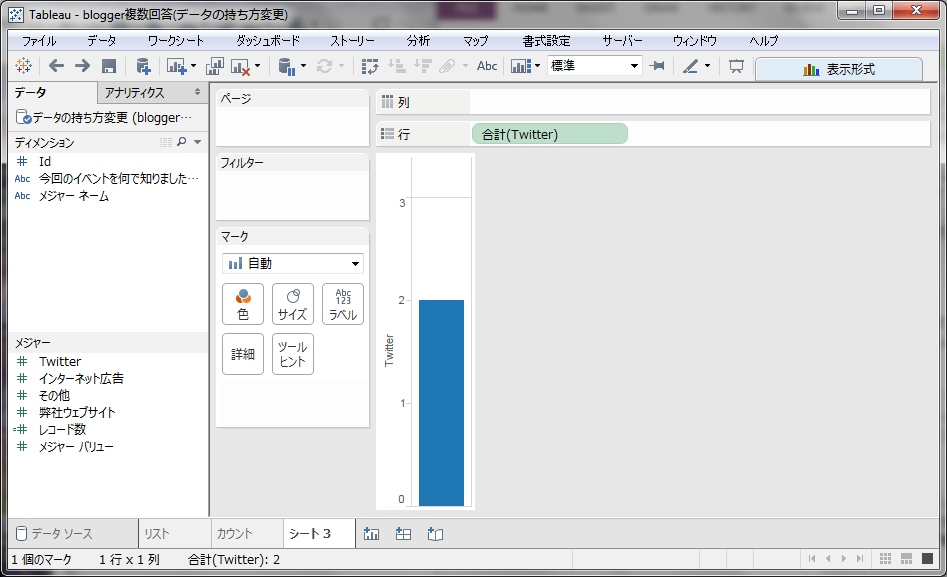Duplicate sheet toolbar icon

click(214, 66)
